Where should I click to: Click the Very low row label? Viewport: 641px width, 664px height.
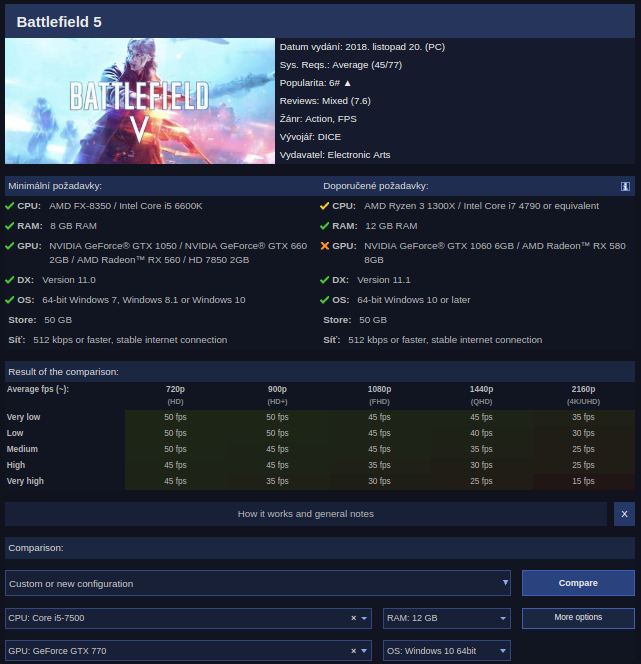23,417
